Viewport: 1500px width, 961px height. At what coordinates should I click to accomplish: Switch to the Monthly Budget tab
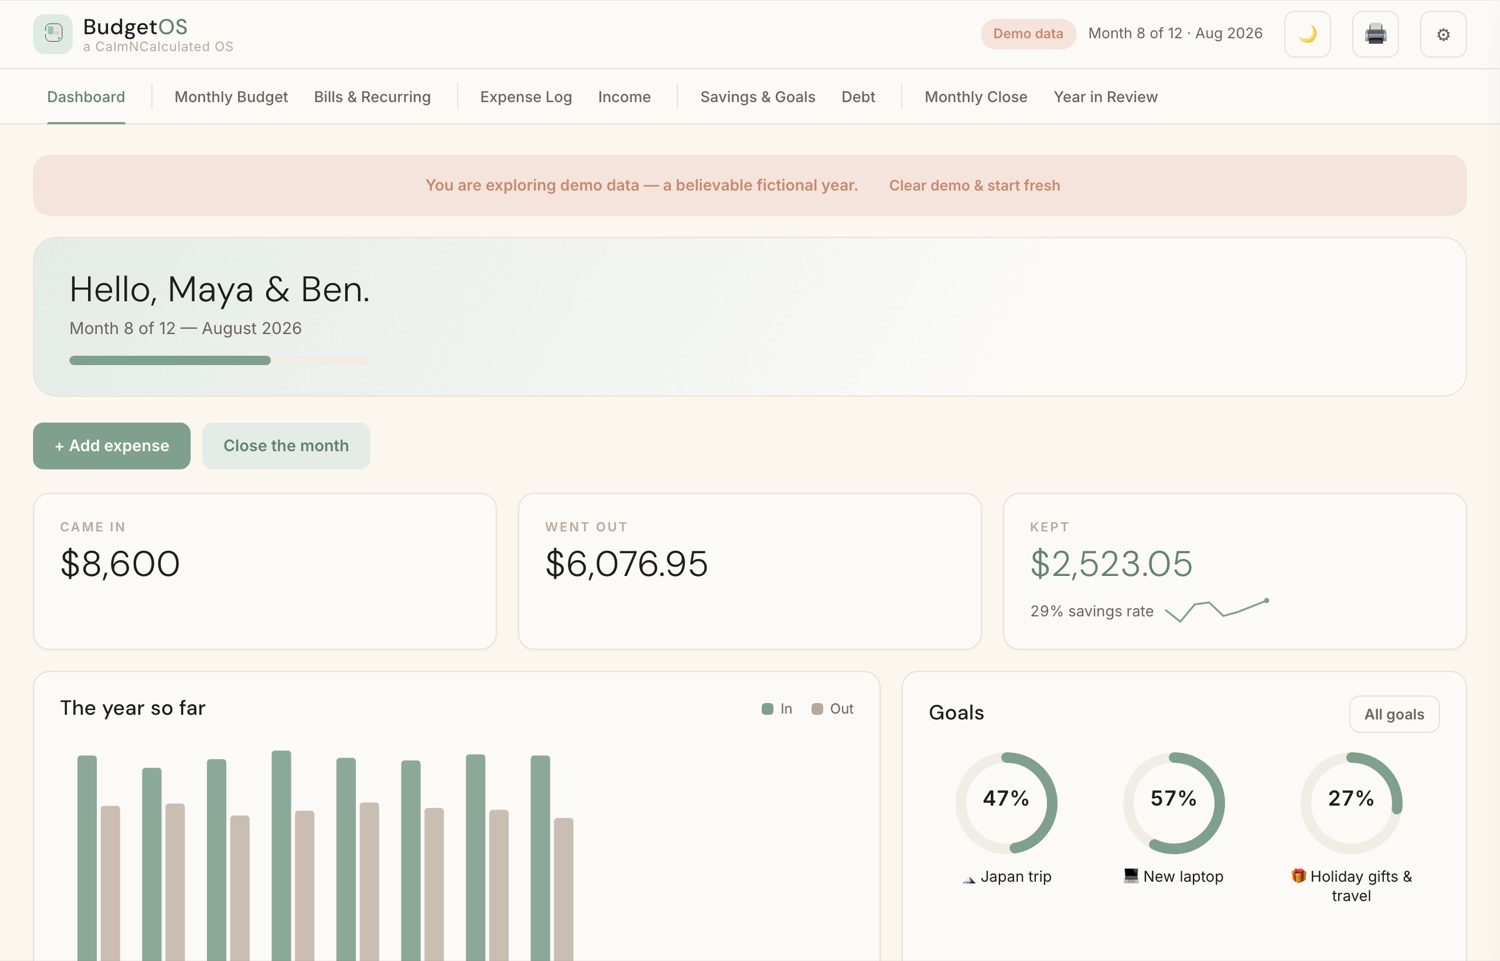(x=231, y=97)
